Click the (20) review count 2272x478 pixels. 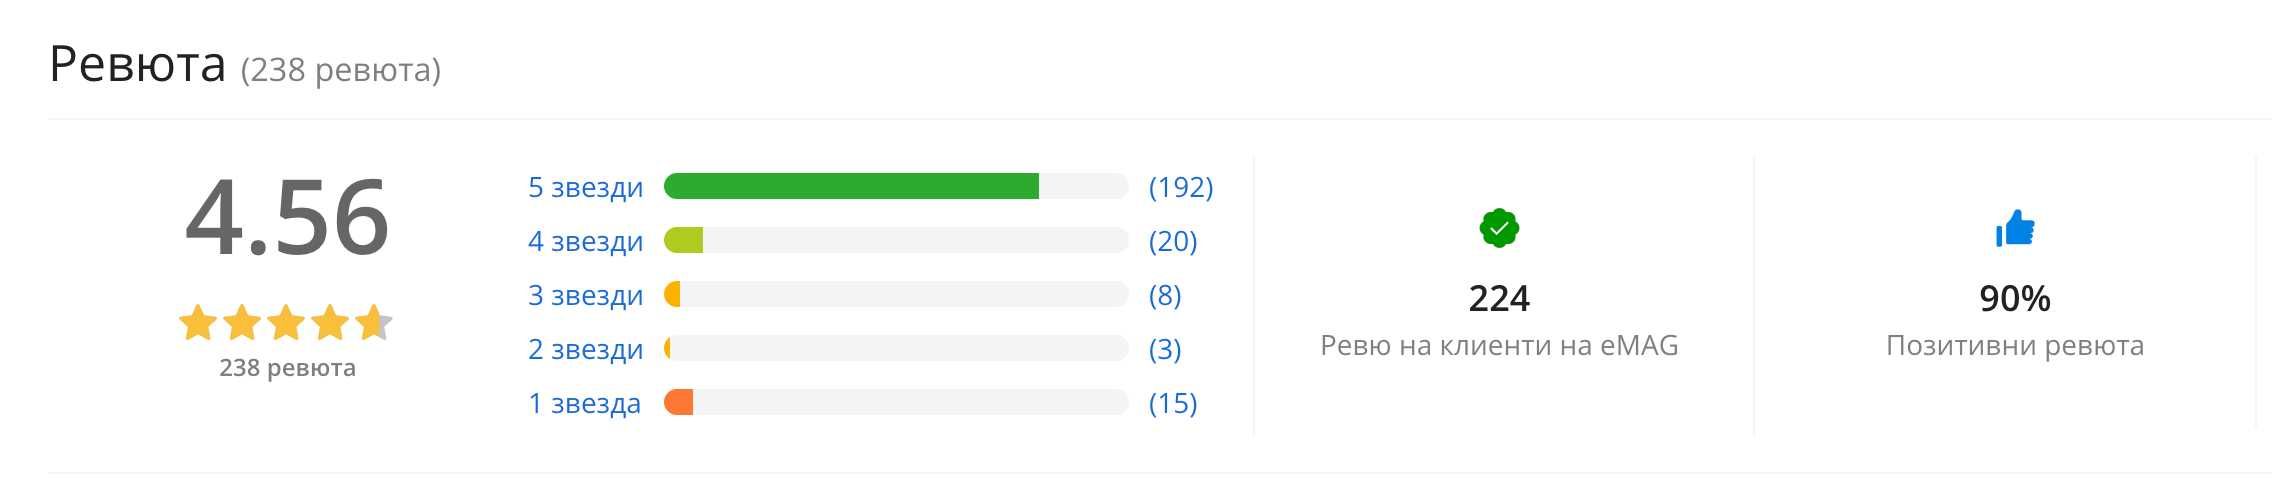click(x=1173, y=241)
